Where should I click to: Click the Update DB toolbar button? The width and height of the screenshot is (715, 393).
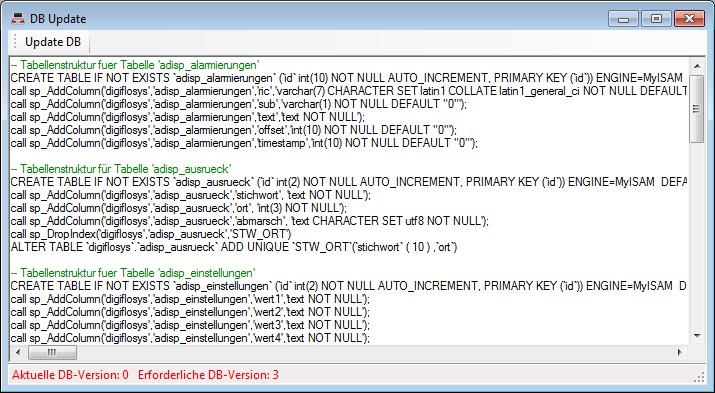(53, 42)
